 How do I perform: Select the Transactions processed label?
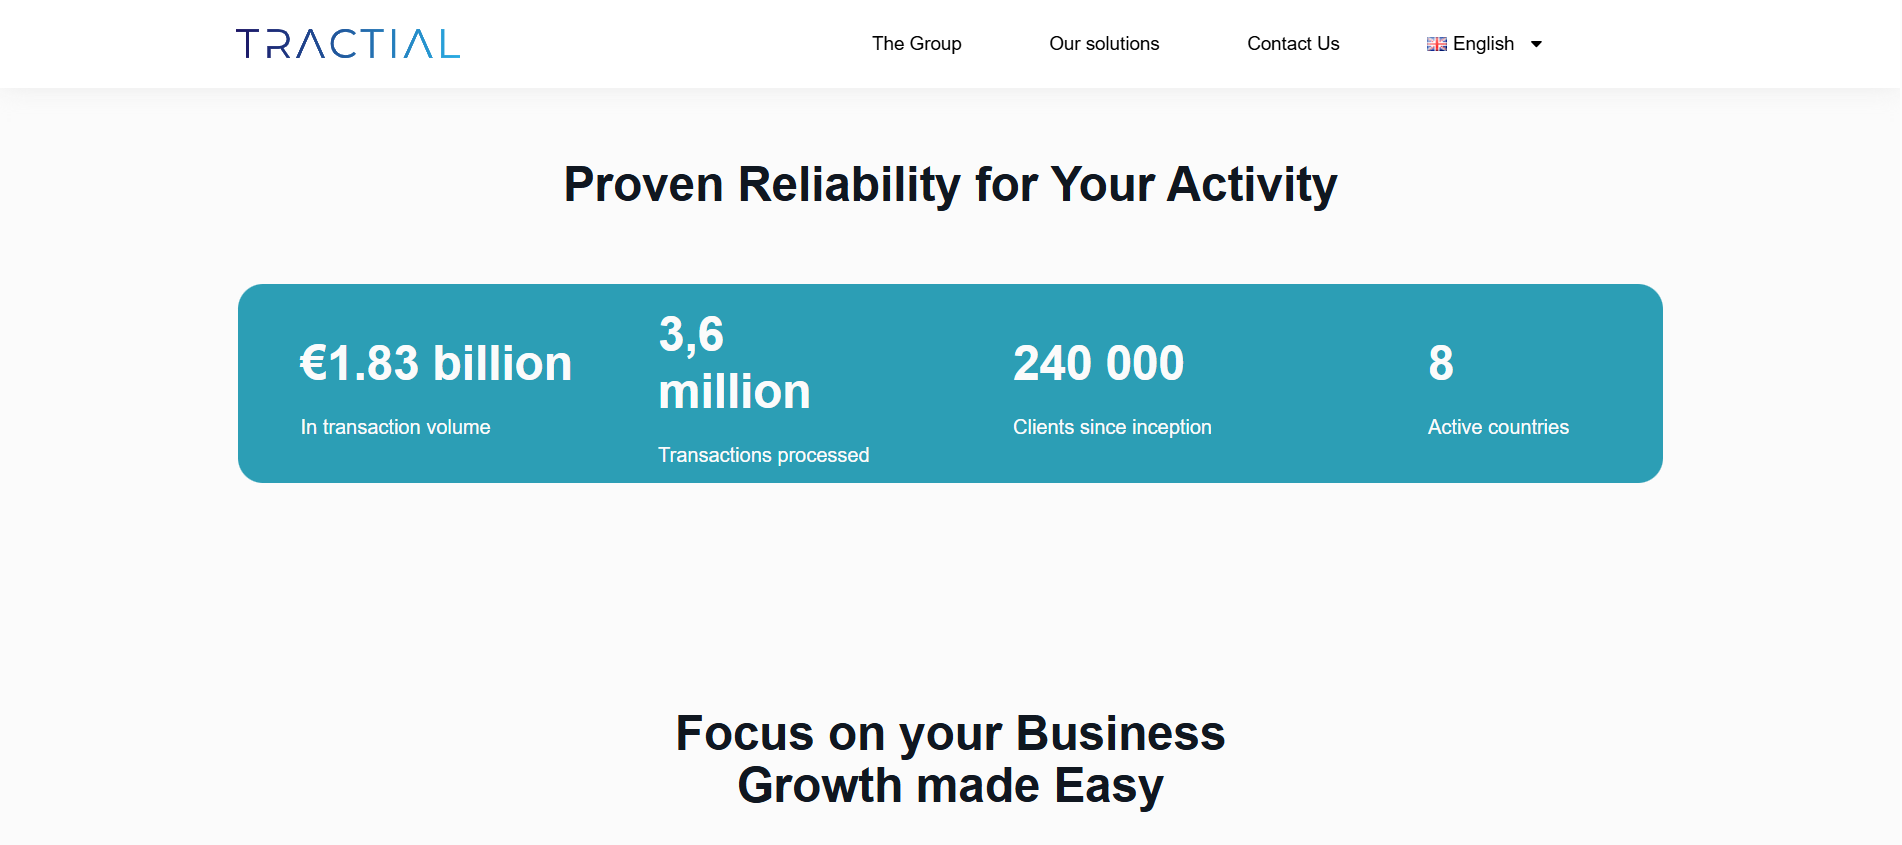point(763,455)
